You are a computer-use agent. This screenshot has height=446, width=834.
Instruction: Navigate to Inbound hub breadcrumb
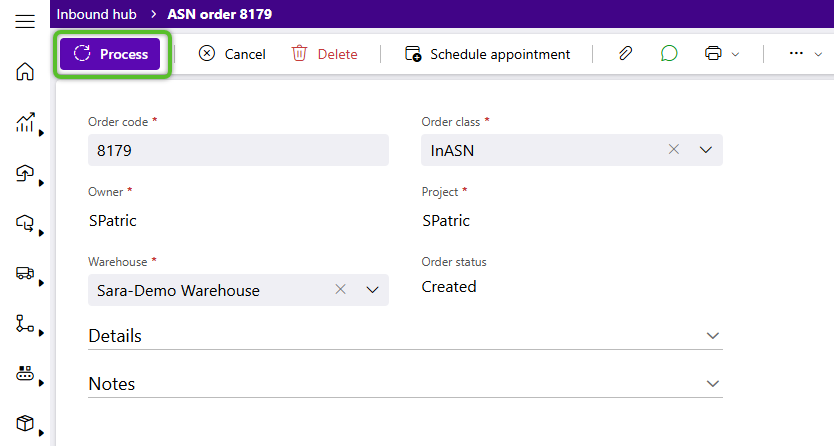point(96,14)
